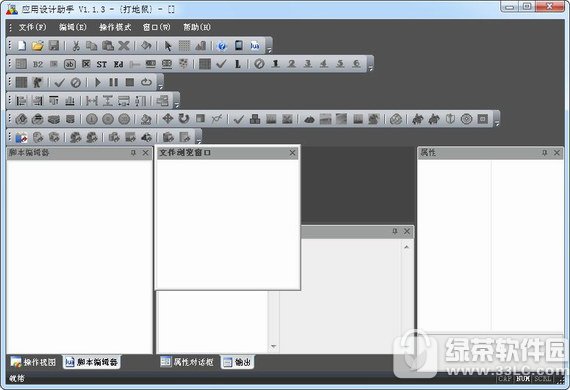This screenshot has width=570, height=390.
Task: Click the output panel scroll up arrow
Action: [x=406, y=247]
